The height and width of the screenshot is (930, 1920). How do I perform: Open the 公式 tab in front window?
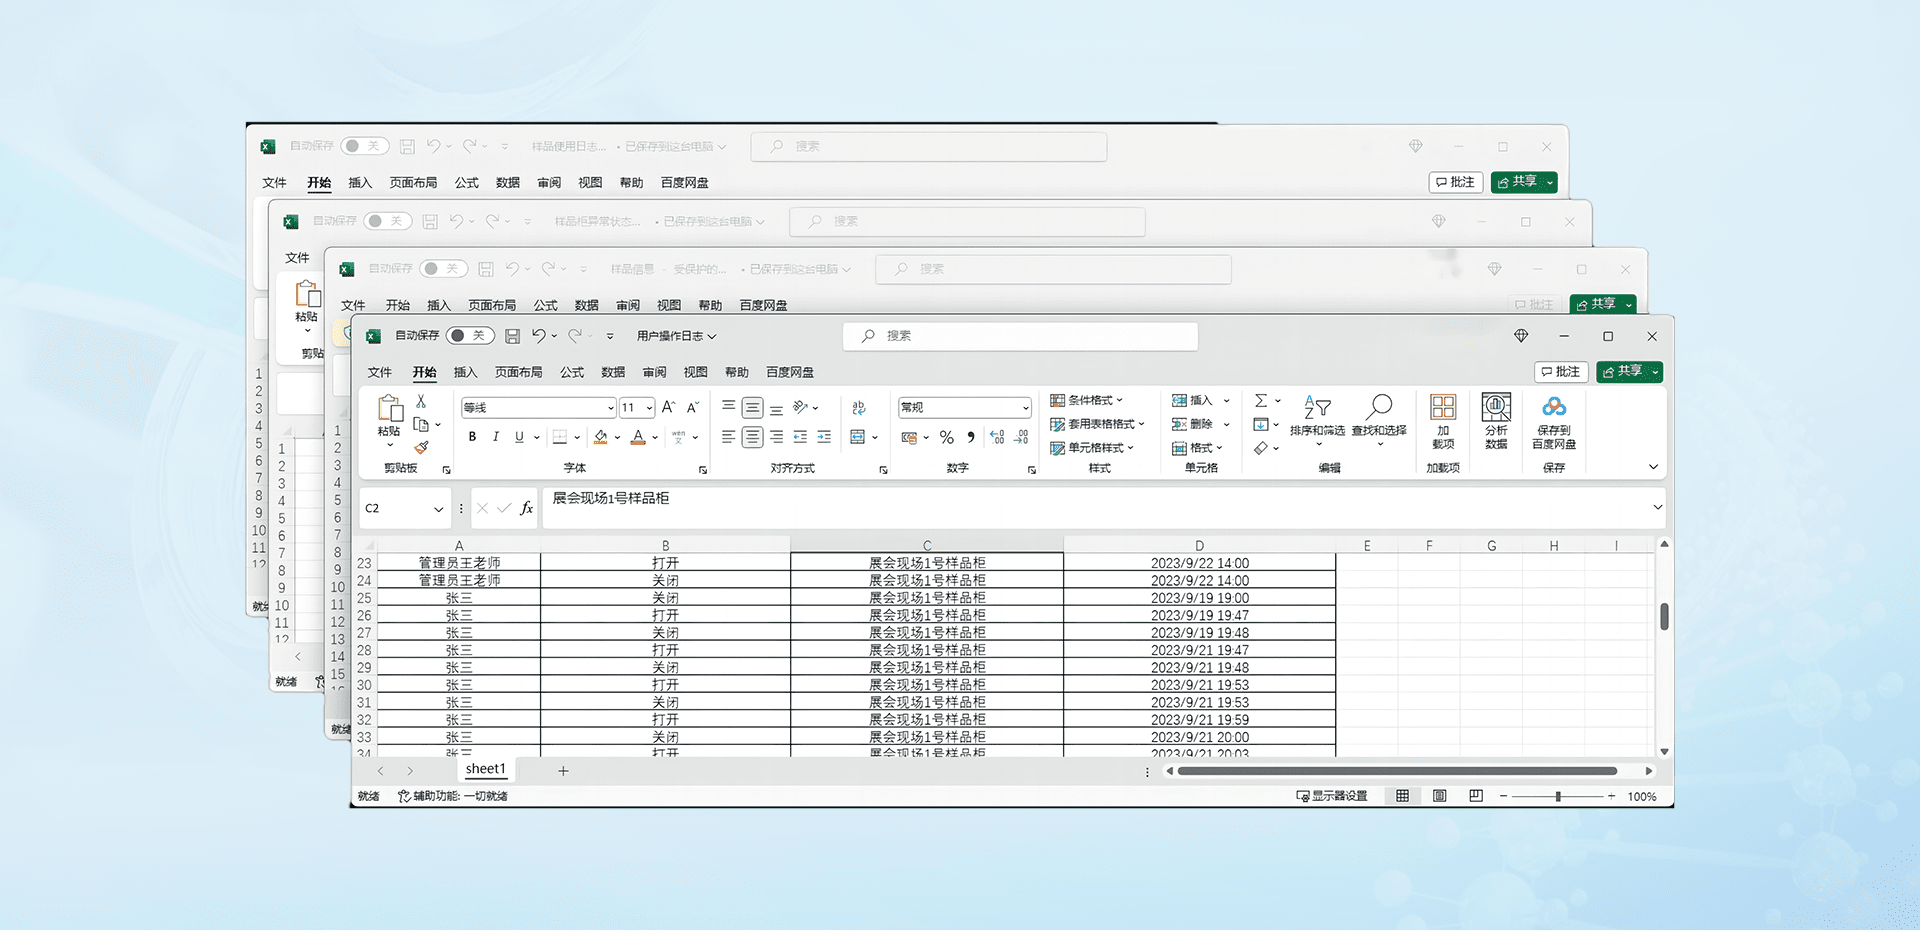pos(572,372)
